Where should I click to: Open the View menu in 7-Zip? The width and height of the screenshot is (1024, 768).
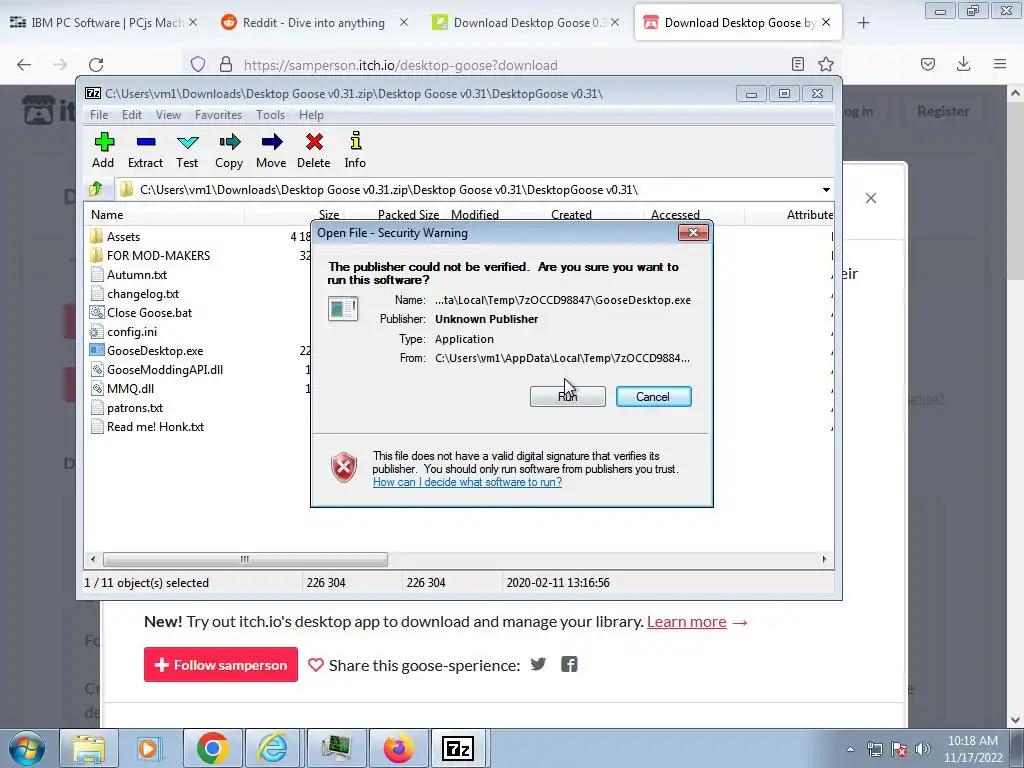coord(168,115)
